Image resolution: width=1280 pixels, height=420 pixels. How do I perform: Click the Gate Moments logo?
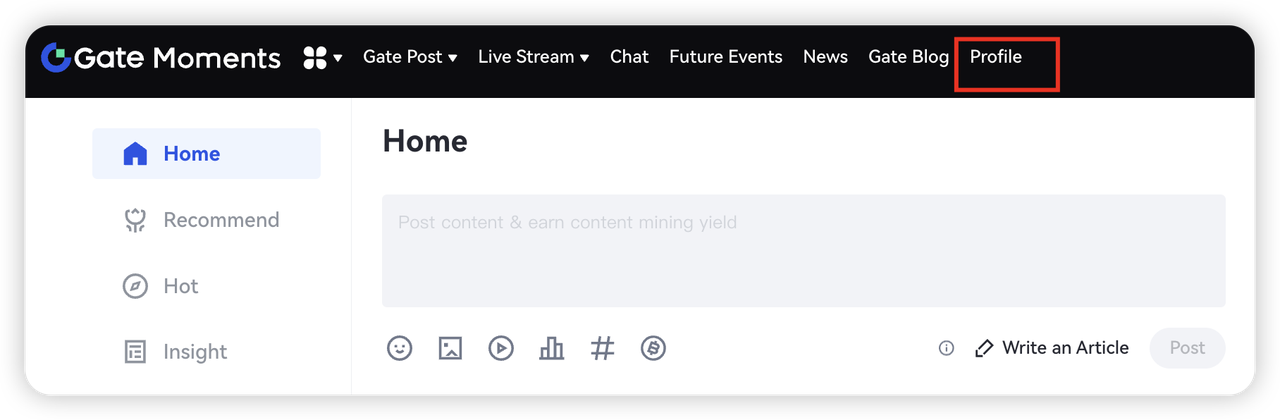coord(160,58)
